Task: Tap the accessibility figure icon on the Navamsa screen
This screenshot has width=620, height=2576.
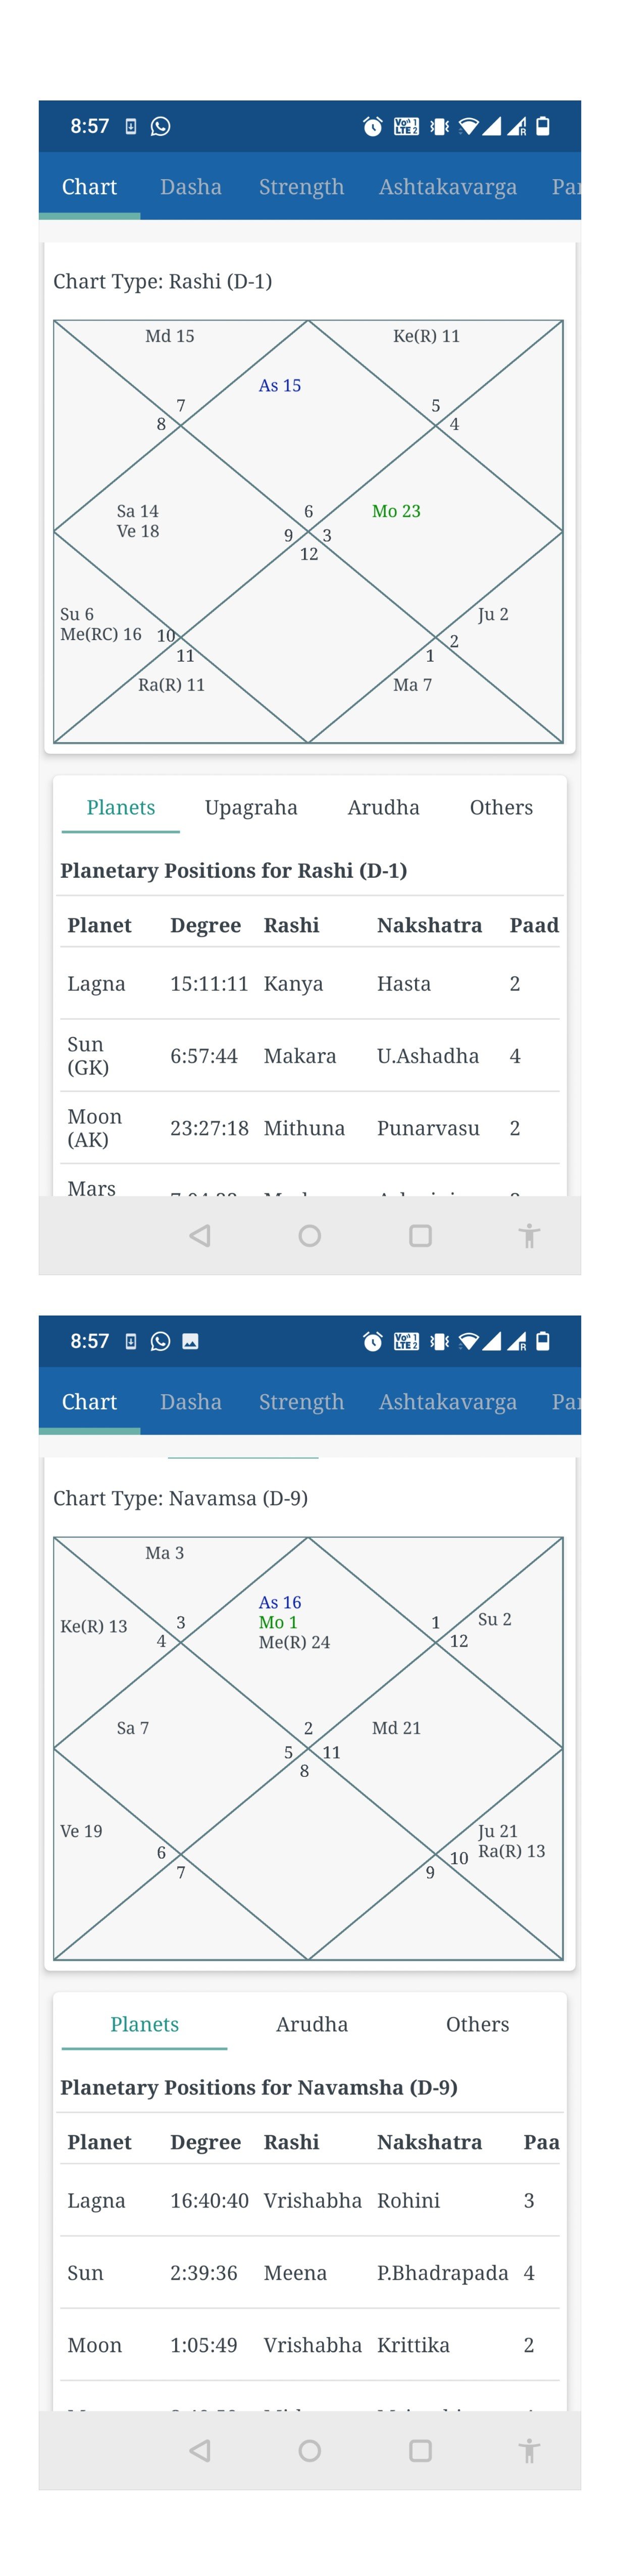Action: (529, 2451)
